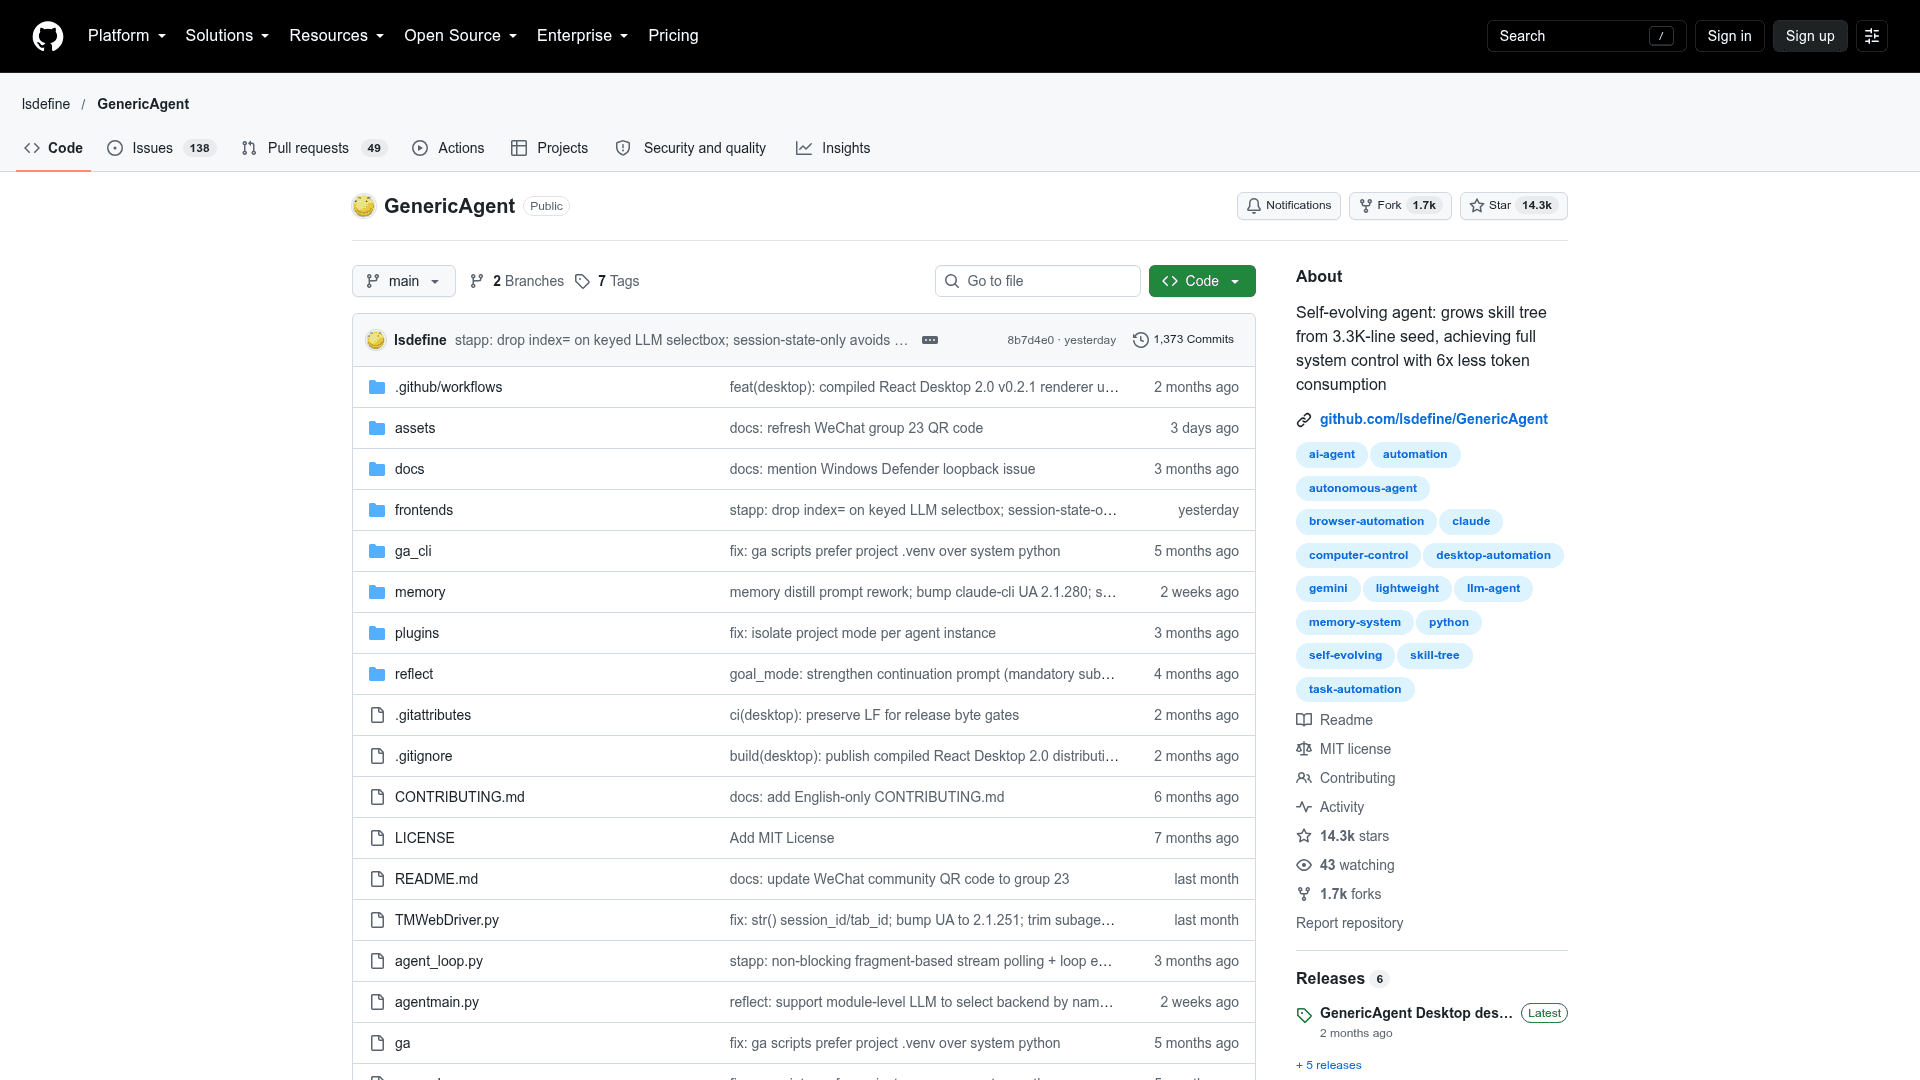Viewport: 1920px width, 1080px height.
Task: Expand the Open Source menu
Action: (461, 36)
